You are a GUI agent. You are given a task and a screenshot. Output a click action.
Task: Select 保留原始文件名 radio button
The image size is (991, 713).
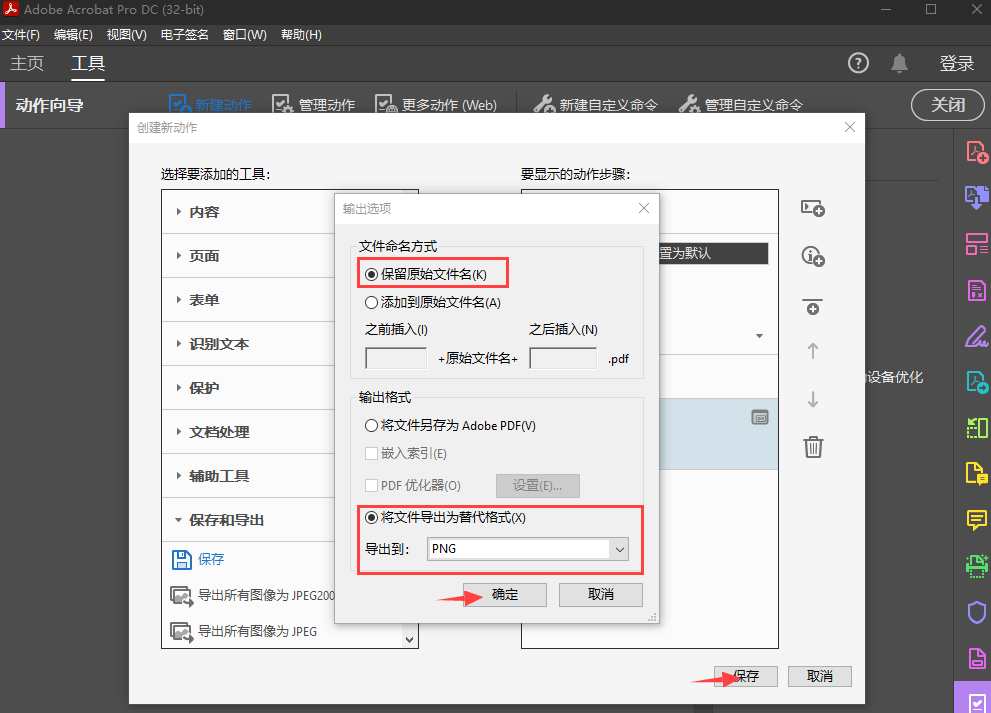[372, 274]
